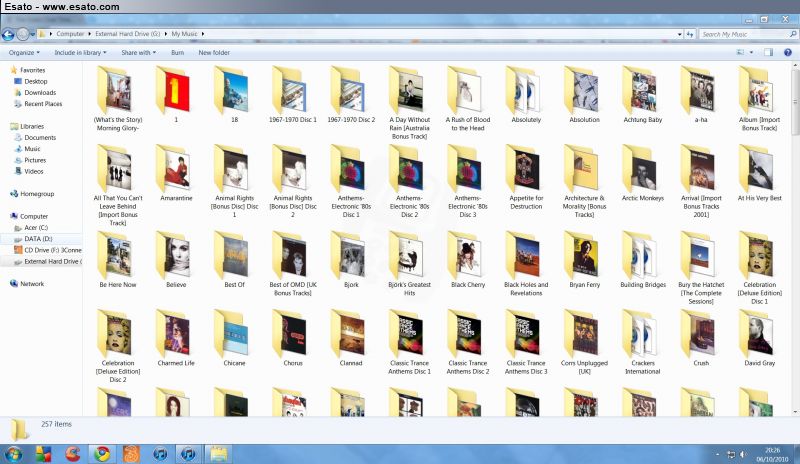Launch Google Chrome from the taskbar

tap(102, 453)
